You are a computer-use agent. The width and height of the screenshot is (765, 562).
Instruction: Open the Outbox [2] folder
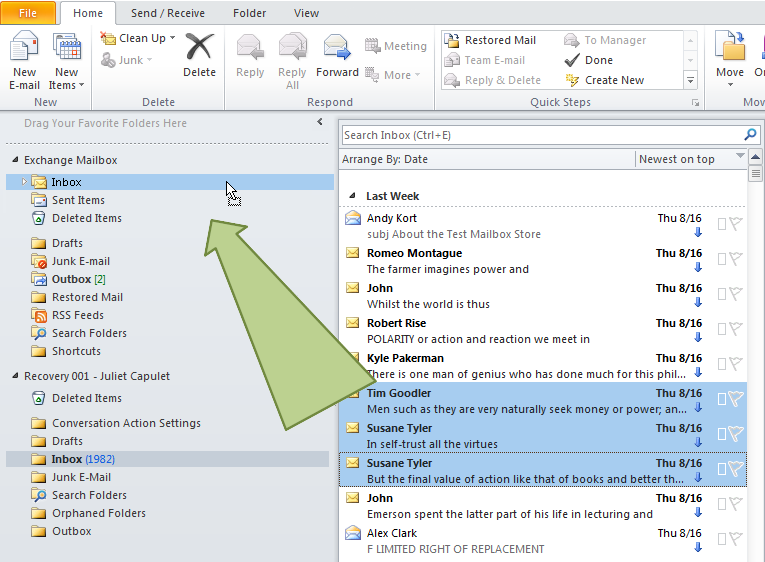click(x=78, y=279)
